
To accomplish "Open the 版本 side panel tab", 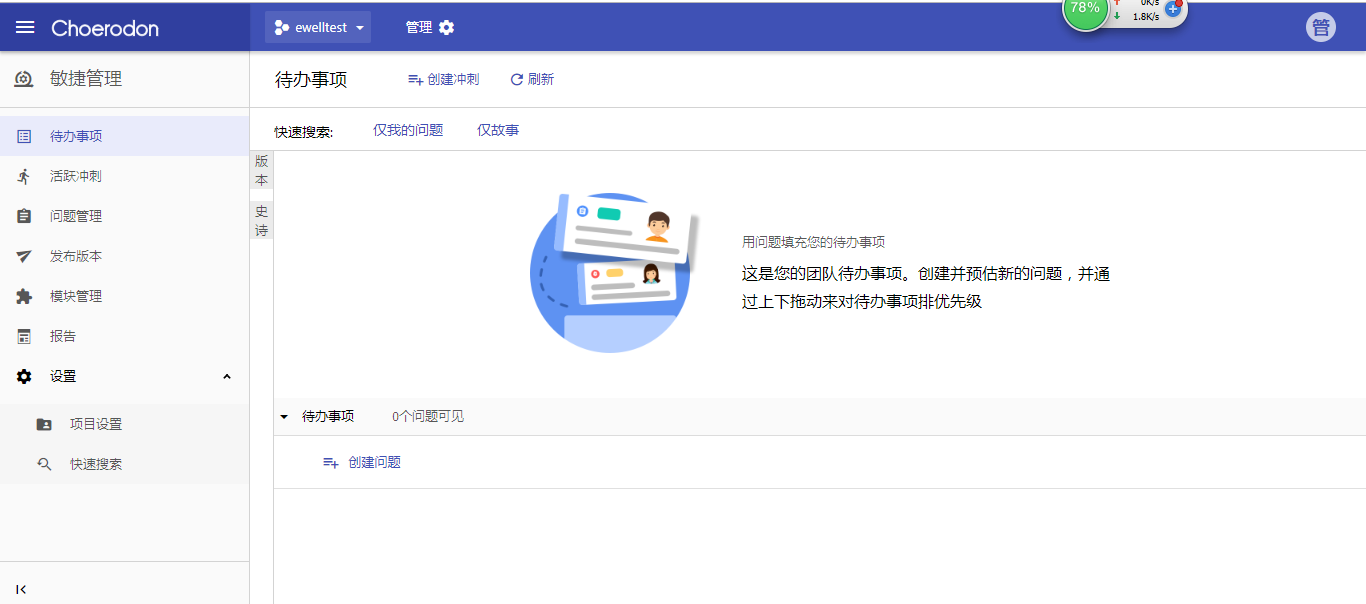I will 262,170.
